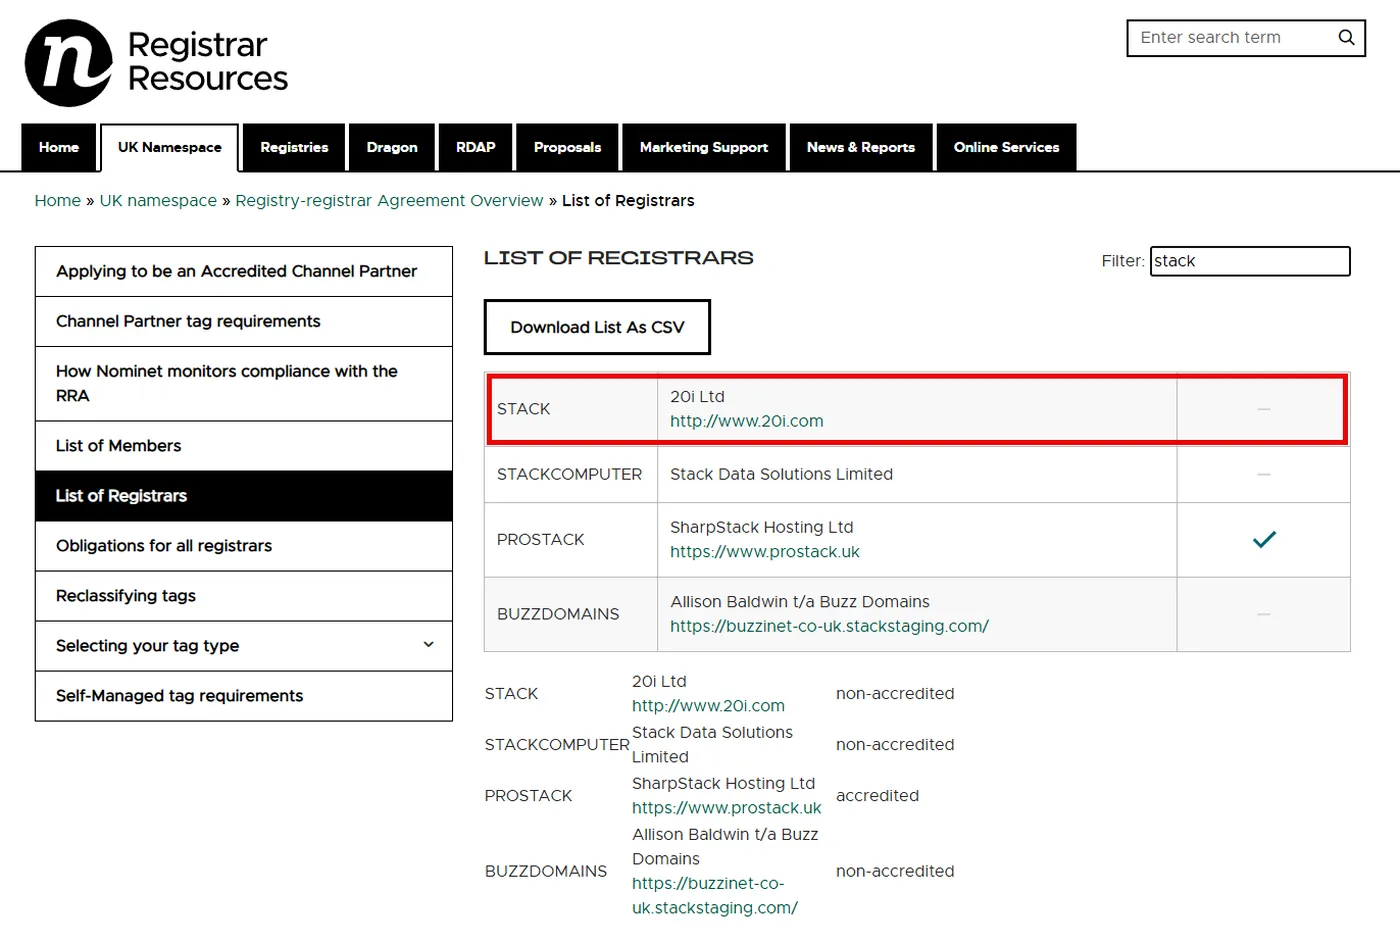Open https://www.prostack.uk link in lower list

coord(726,808)
